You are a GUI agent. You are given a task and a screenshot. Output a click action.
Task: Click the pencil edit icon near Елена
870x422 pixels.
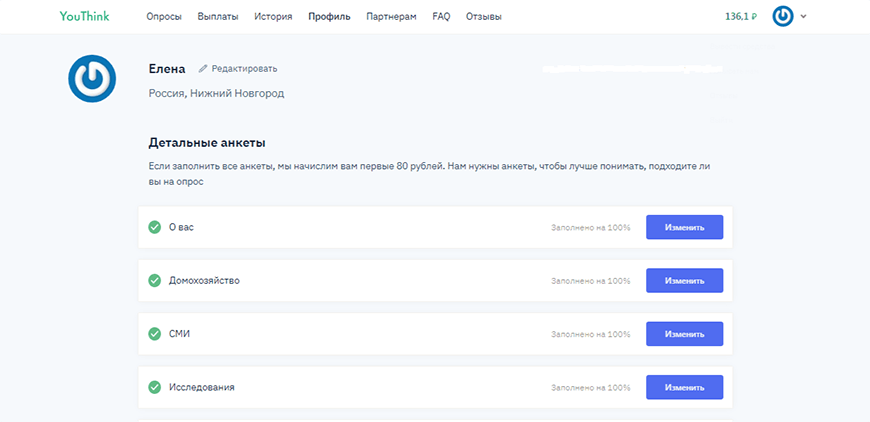pyautogui.click(x=203, y=69)
